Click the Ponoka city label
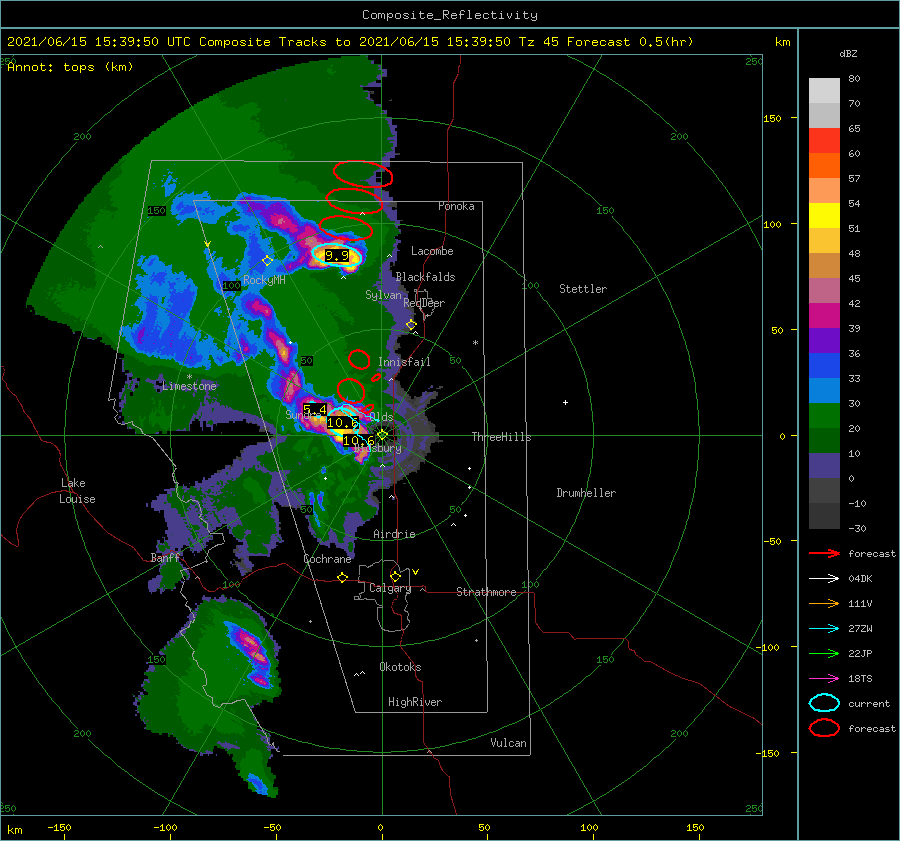The height and width of the screenshot is (841, 900). coord(456,206)
